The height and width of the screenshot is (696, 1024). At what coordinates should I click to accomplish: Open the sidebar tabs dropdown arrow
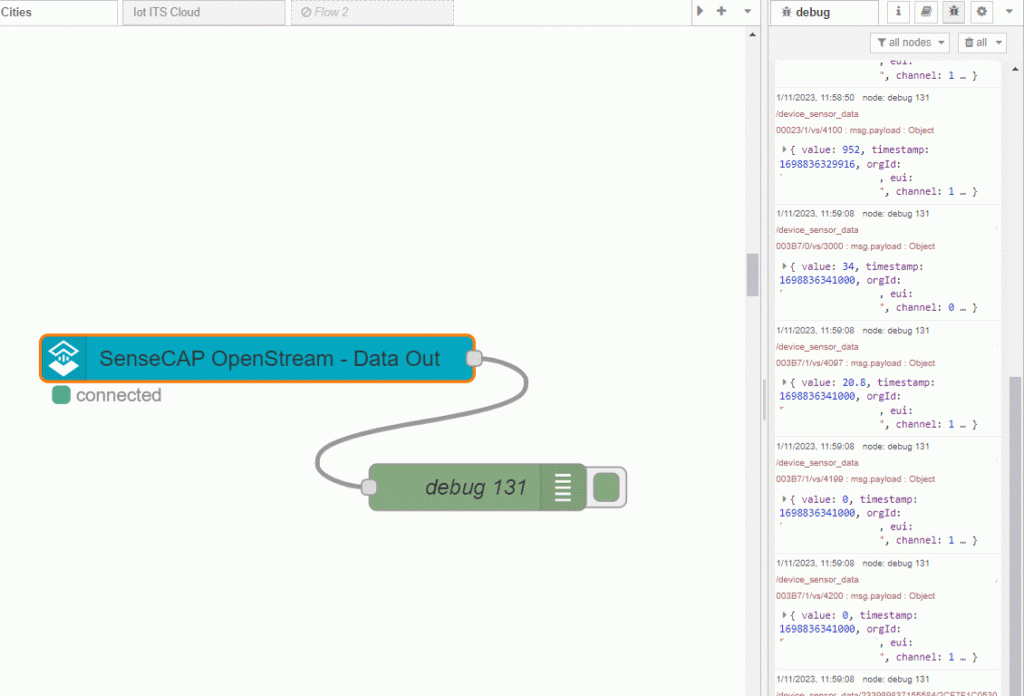[1010, 12]
